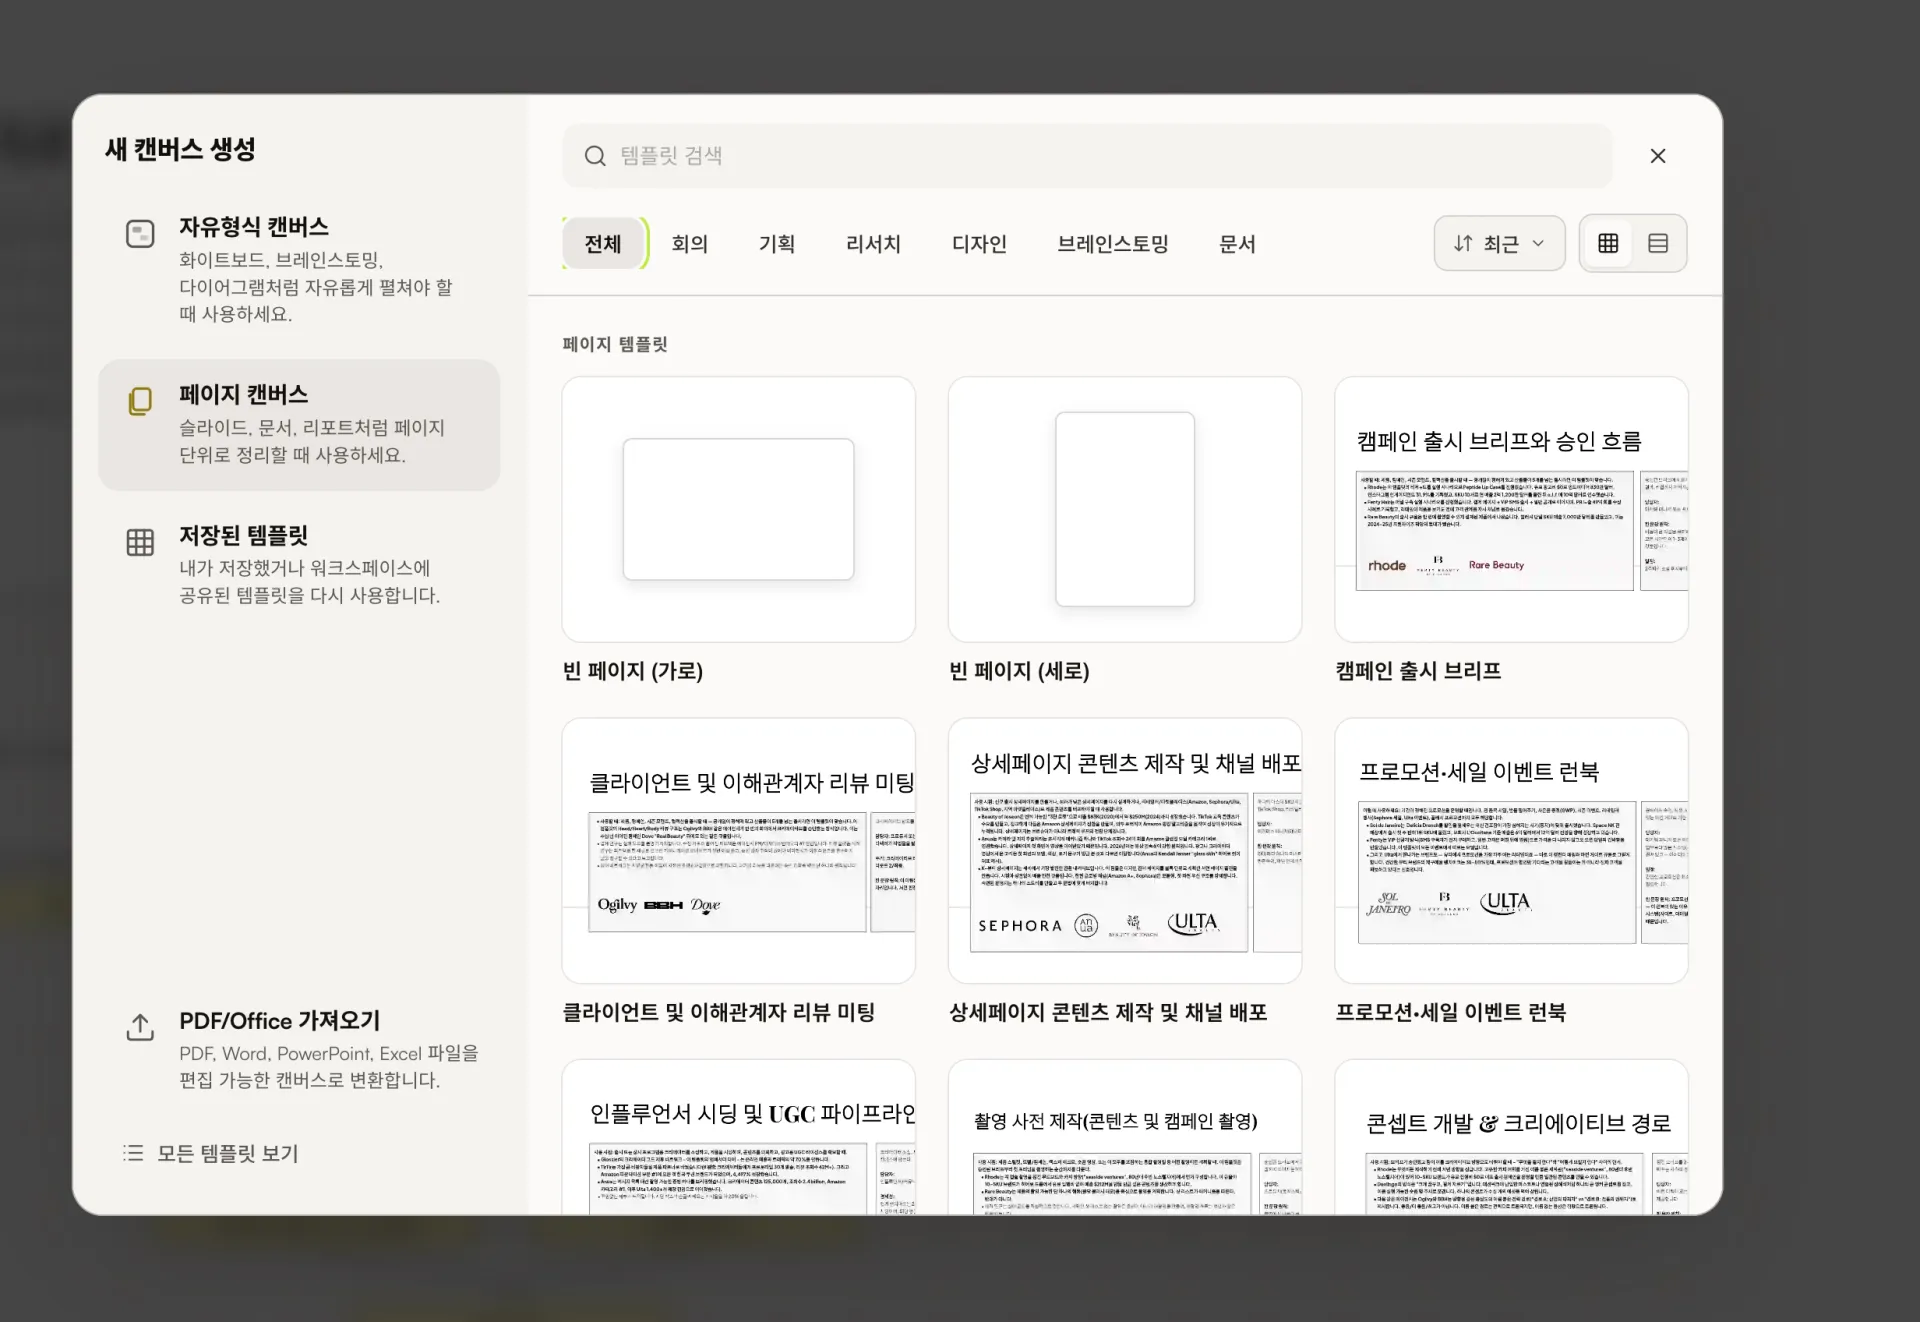Image resolution: width=1920 pixels, height=1322 pixels.
Task: Select the 문서 tab
Action: pyautogui.click(x=1237, y=243)
